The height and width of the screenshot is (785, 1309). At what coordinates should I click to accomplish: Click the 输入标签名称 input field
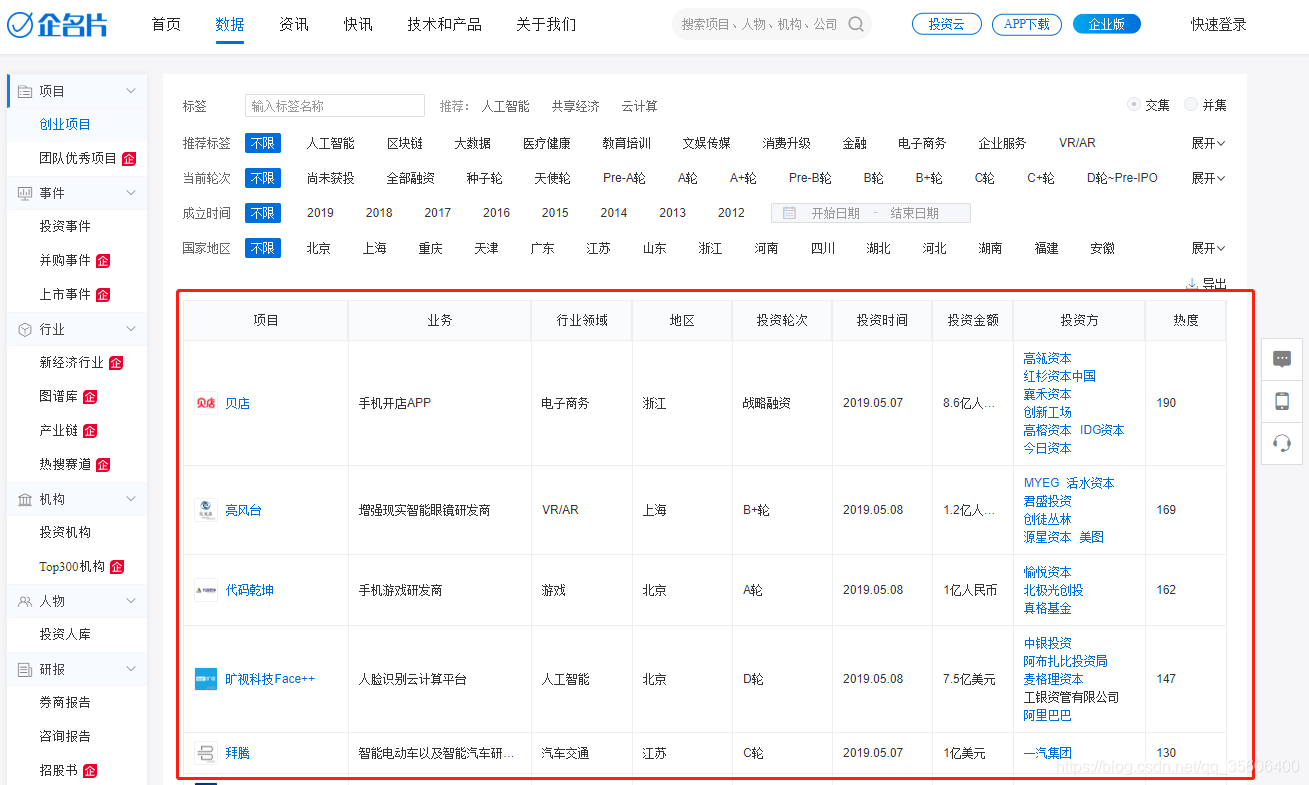[334, 105]
